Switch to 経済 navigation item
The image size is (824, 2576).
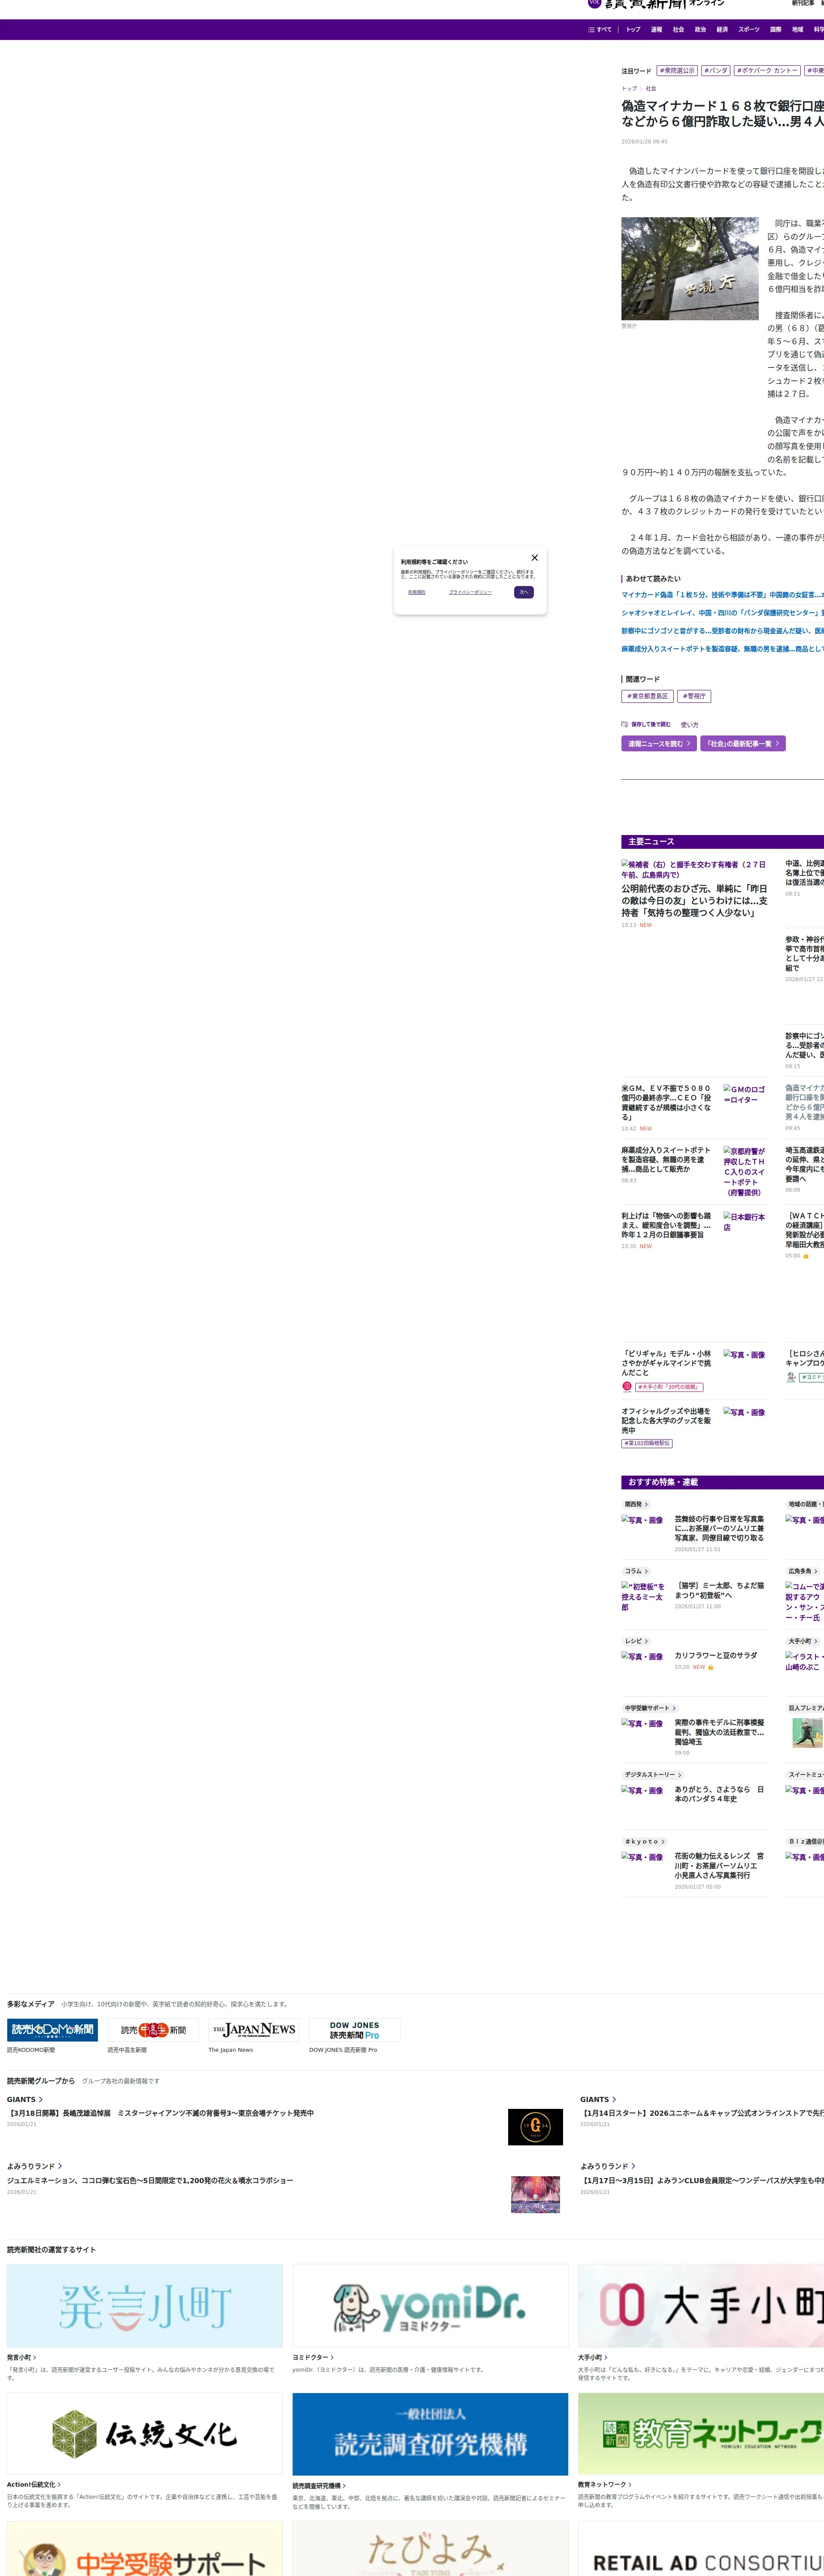pos(722,30)
